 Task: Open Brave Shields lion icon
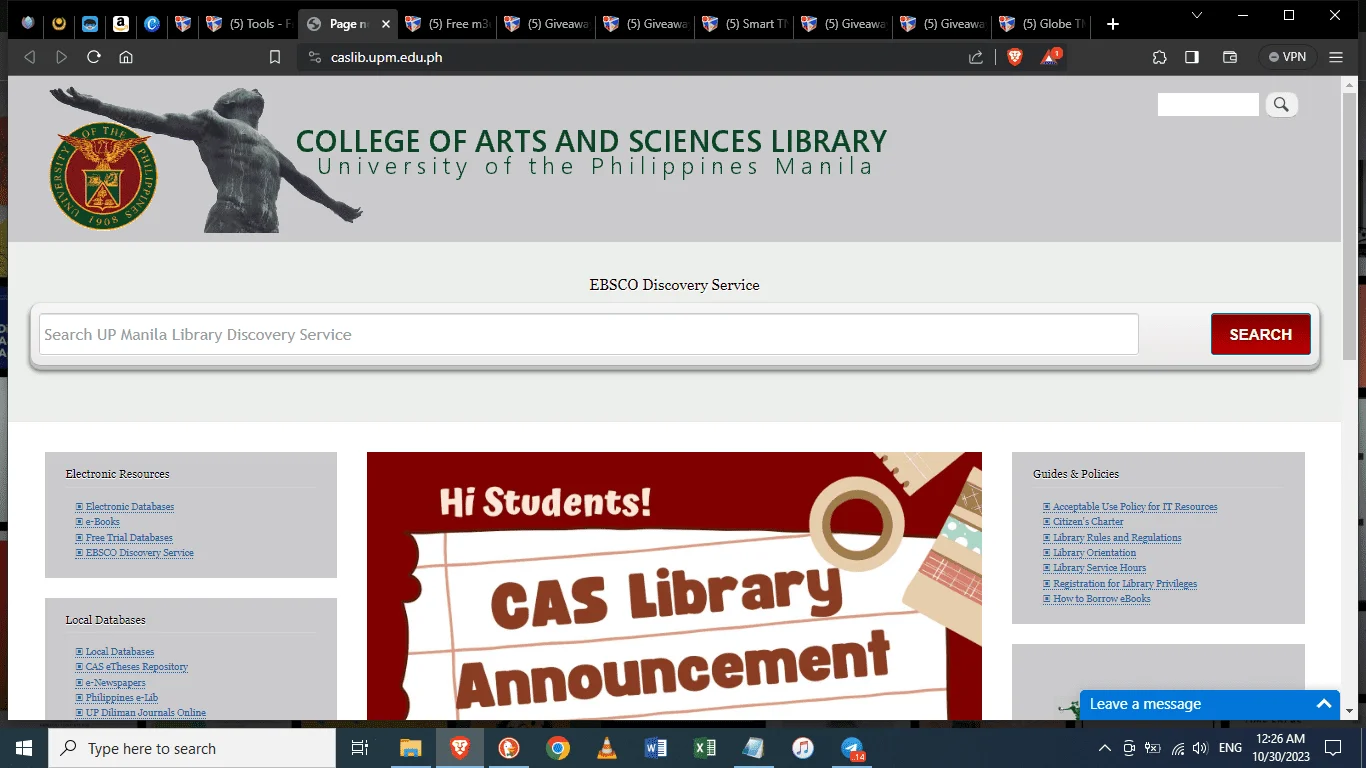(x=1015, y=57)
